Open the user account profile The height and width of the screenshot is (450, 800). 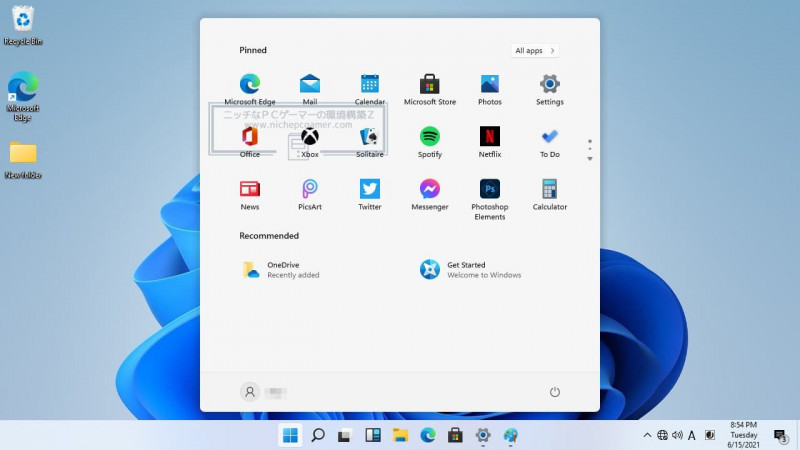[x=263, y=392]
